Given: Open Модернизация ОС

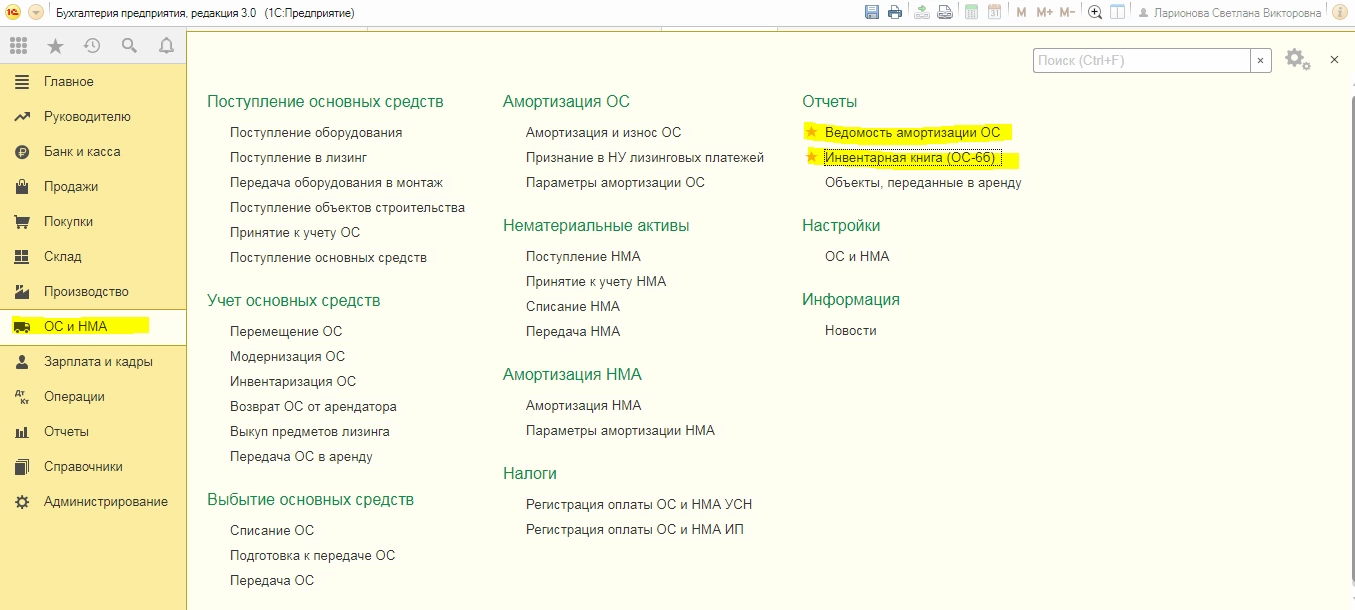Looking at the screenshot, I should click(287, 356).
